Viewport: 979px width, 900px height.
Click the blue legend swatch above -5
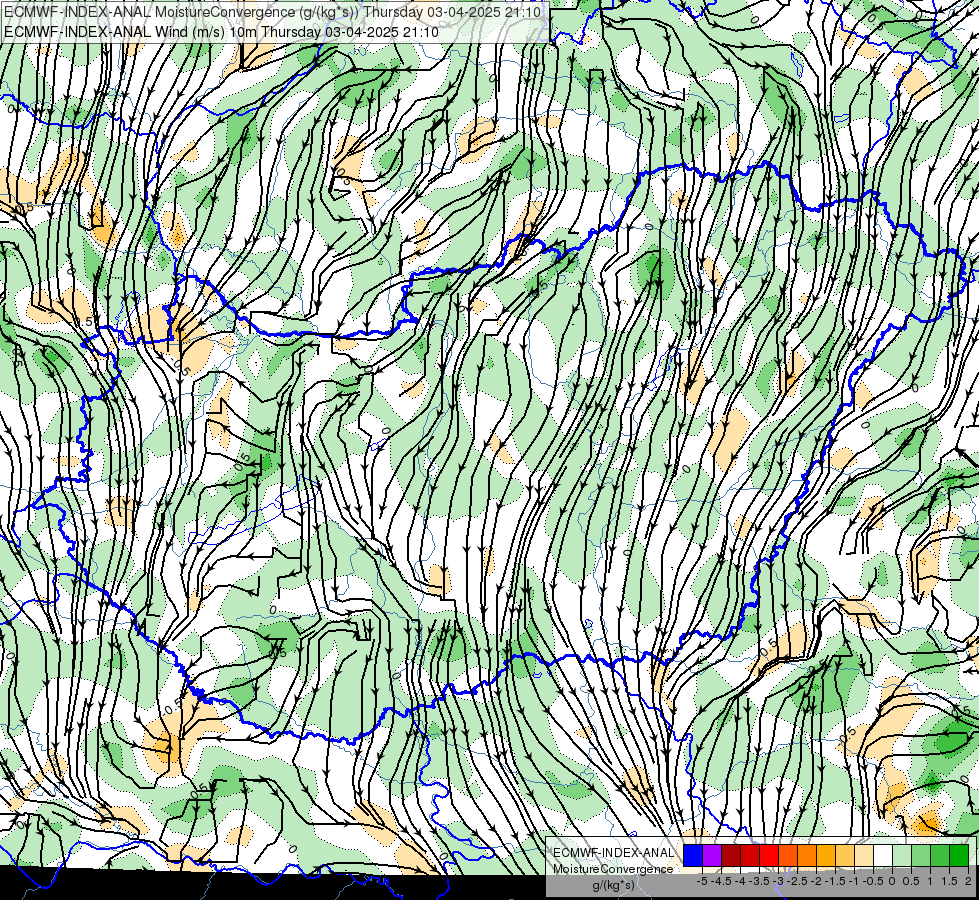click(x=693, y=855)
